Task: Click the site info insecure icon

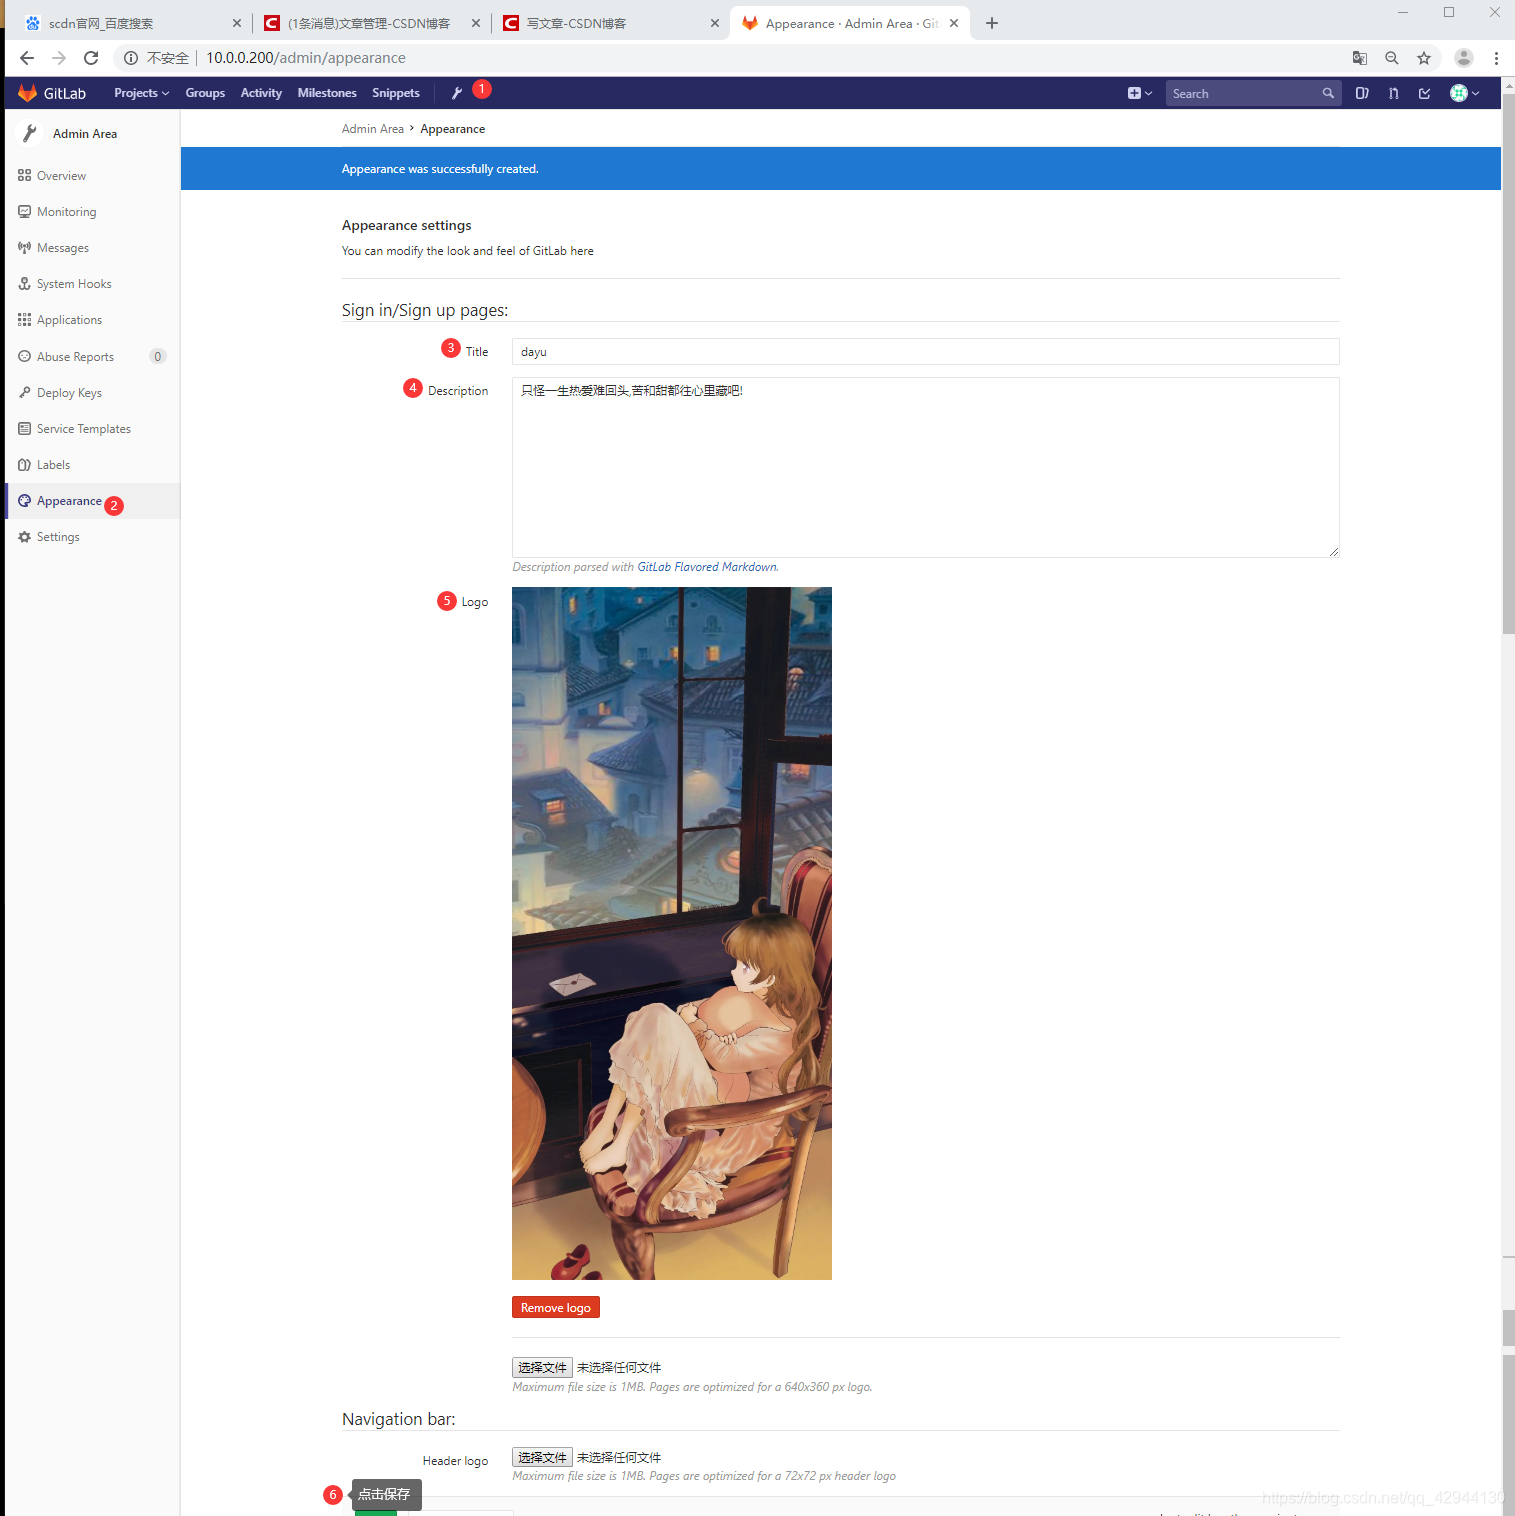Action: (x=130, y=58)
